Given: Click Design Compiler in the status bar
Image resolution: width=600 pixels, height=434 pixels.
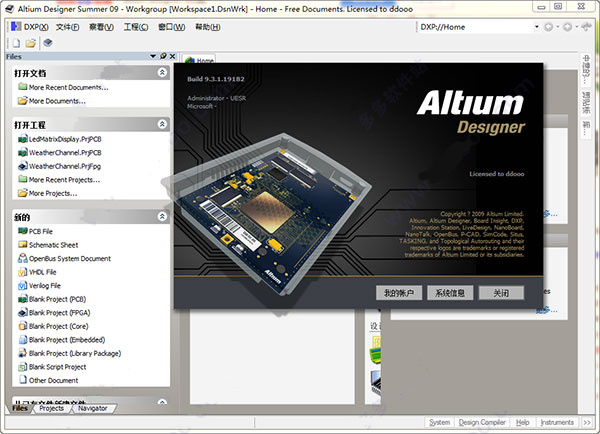Looking at the screenshot, I should click(x=480, y=423).
